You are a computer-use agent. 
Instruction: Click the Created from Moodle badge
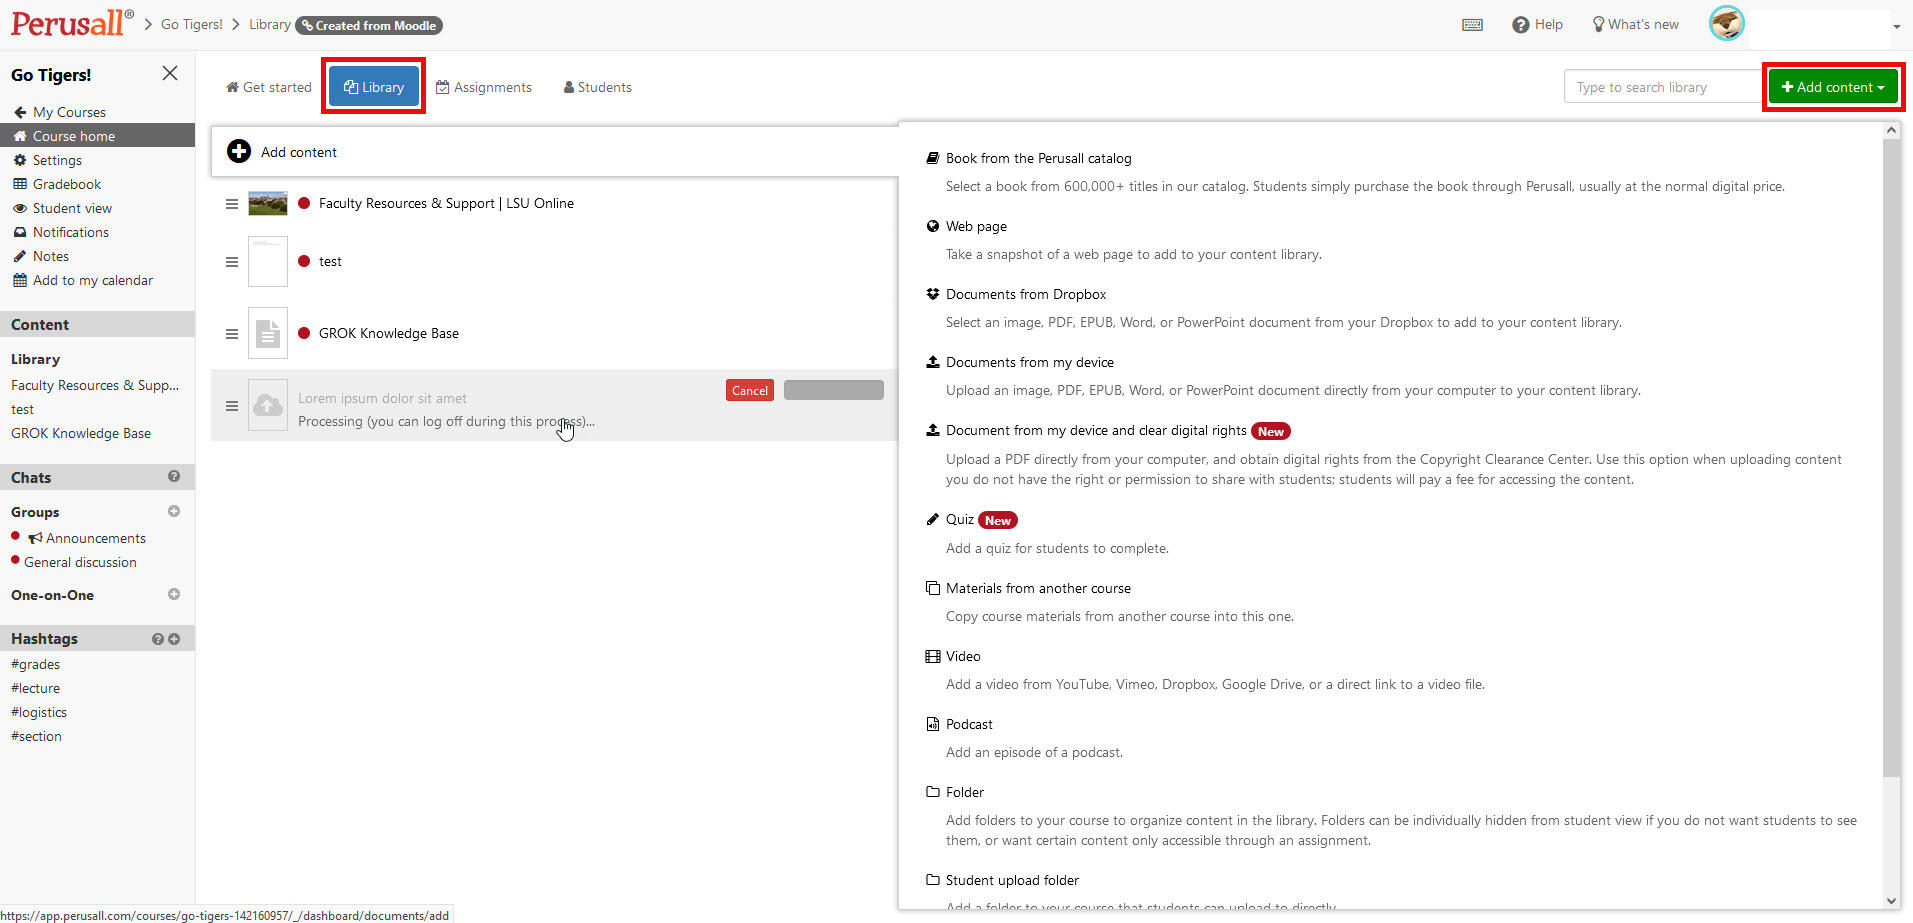tap(369, 25)
